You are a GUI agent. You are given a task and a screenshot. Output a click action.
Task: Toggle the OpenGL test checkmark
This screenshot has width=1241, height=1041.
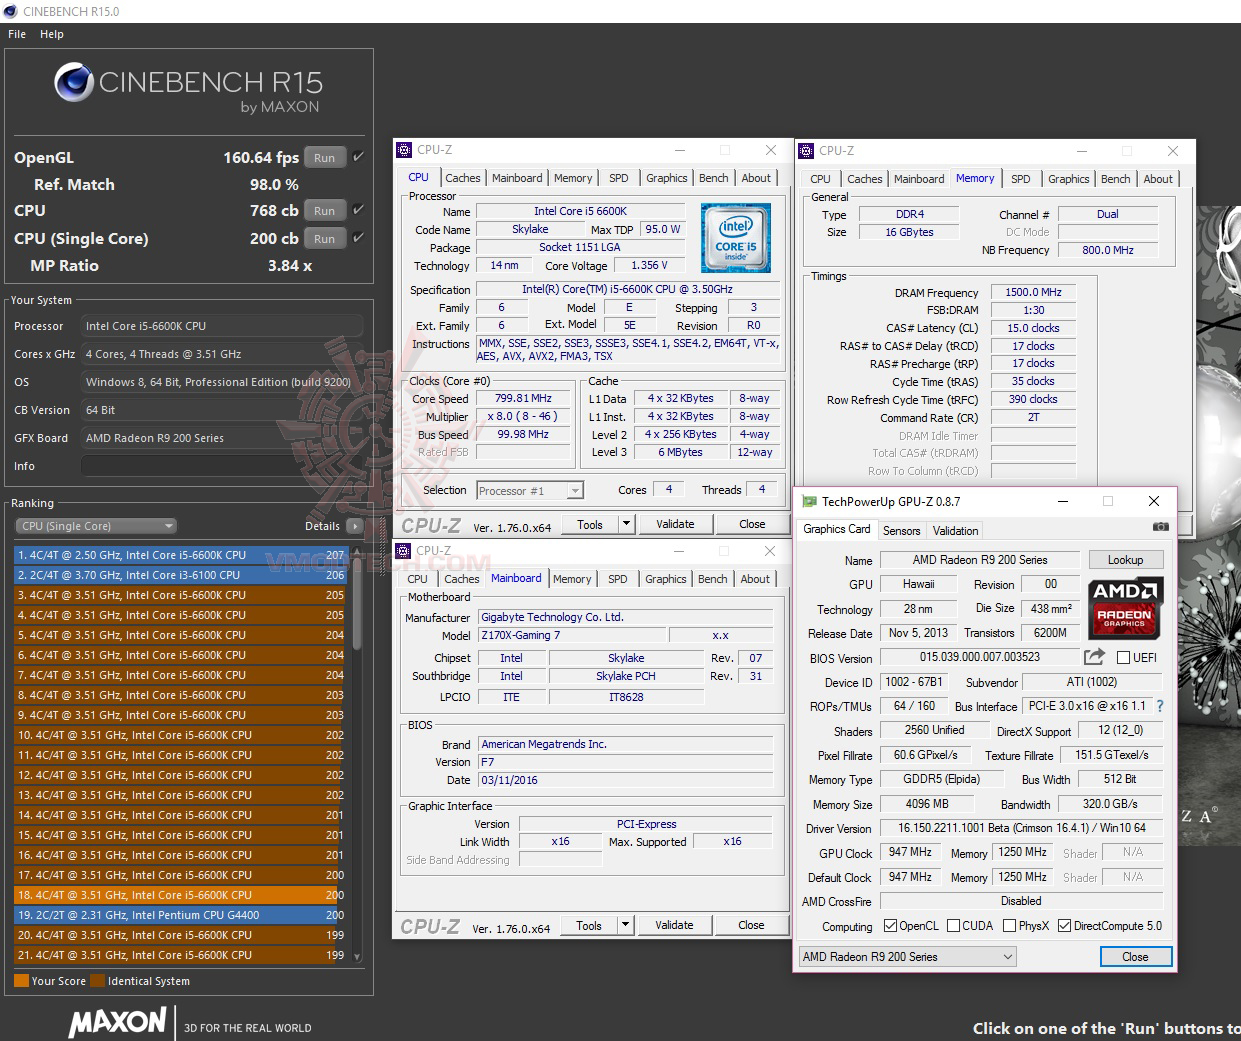[x=358, y=157]
